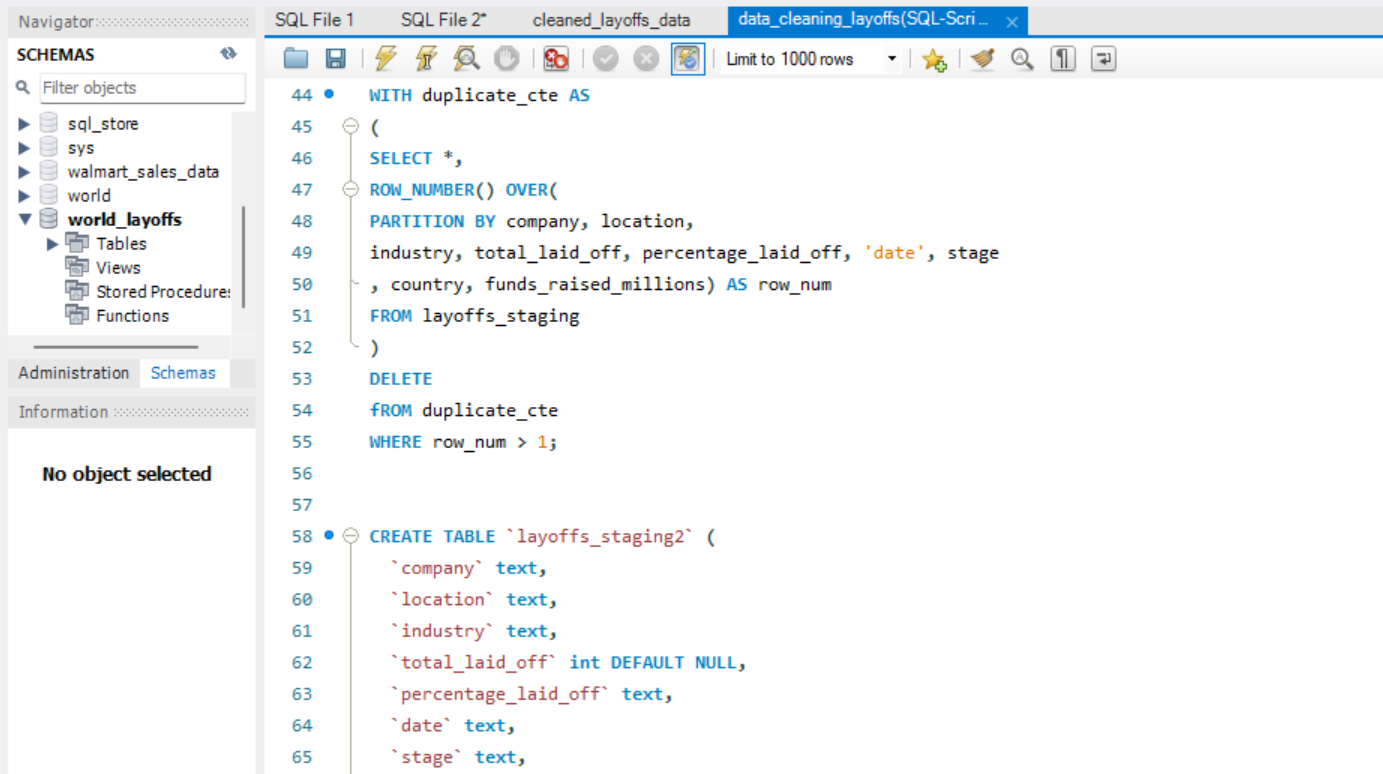Toggle invisible characters with the pilcrow icon

coord(1063,59)
